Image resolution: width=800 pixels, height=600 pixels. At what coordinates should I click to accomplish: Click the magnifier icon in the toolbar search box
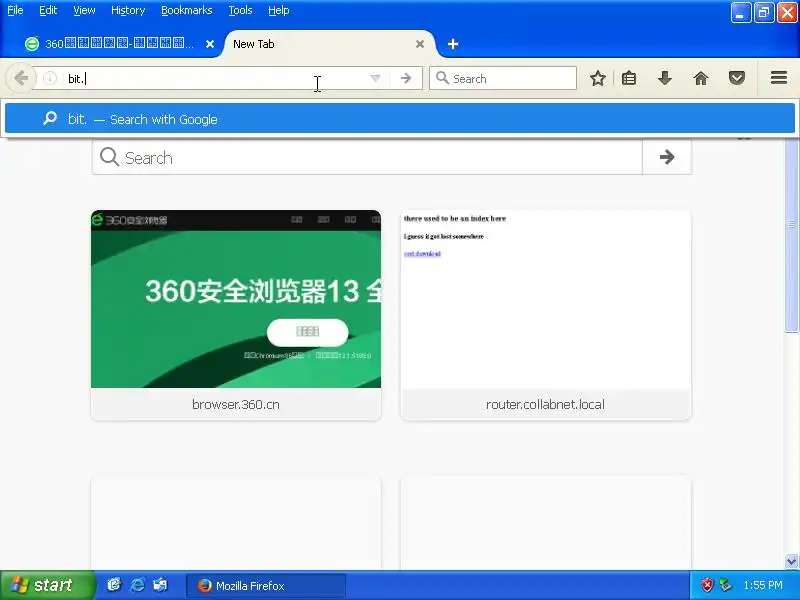click(x=442, y=78)
